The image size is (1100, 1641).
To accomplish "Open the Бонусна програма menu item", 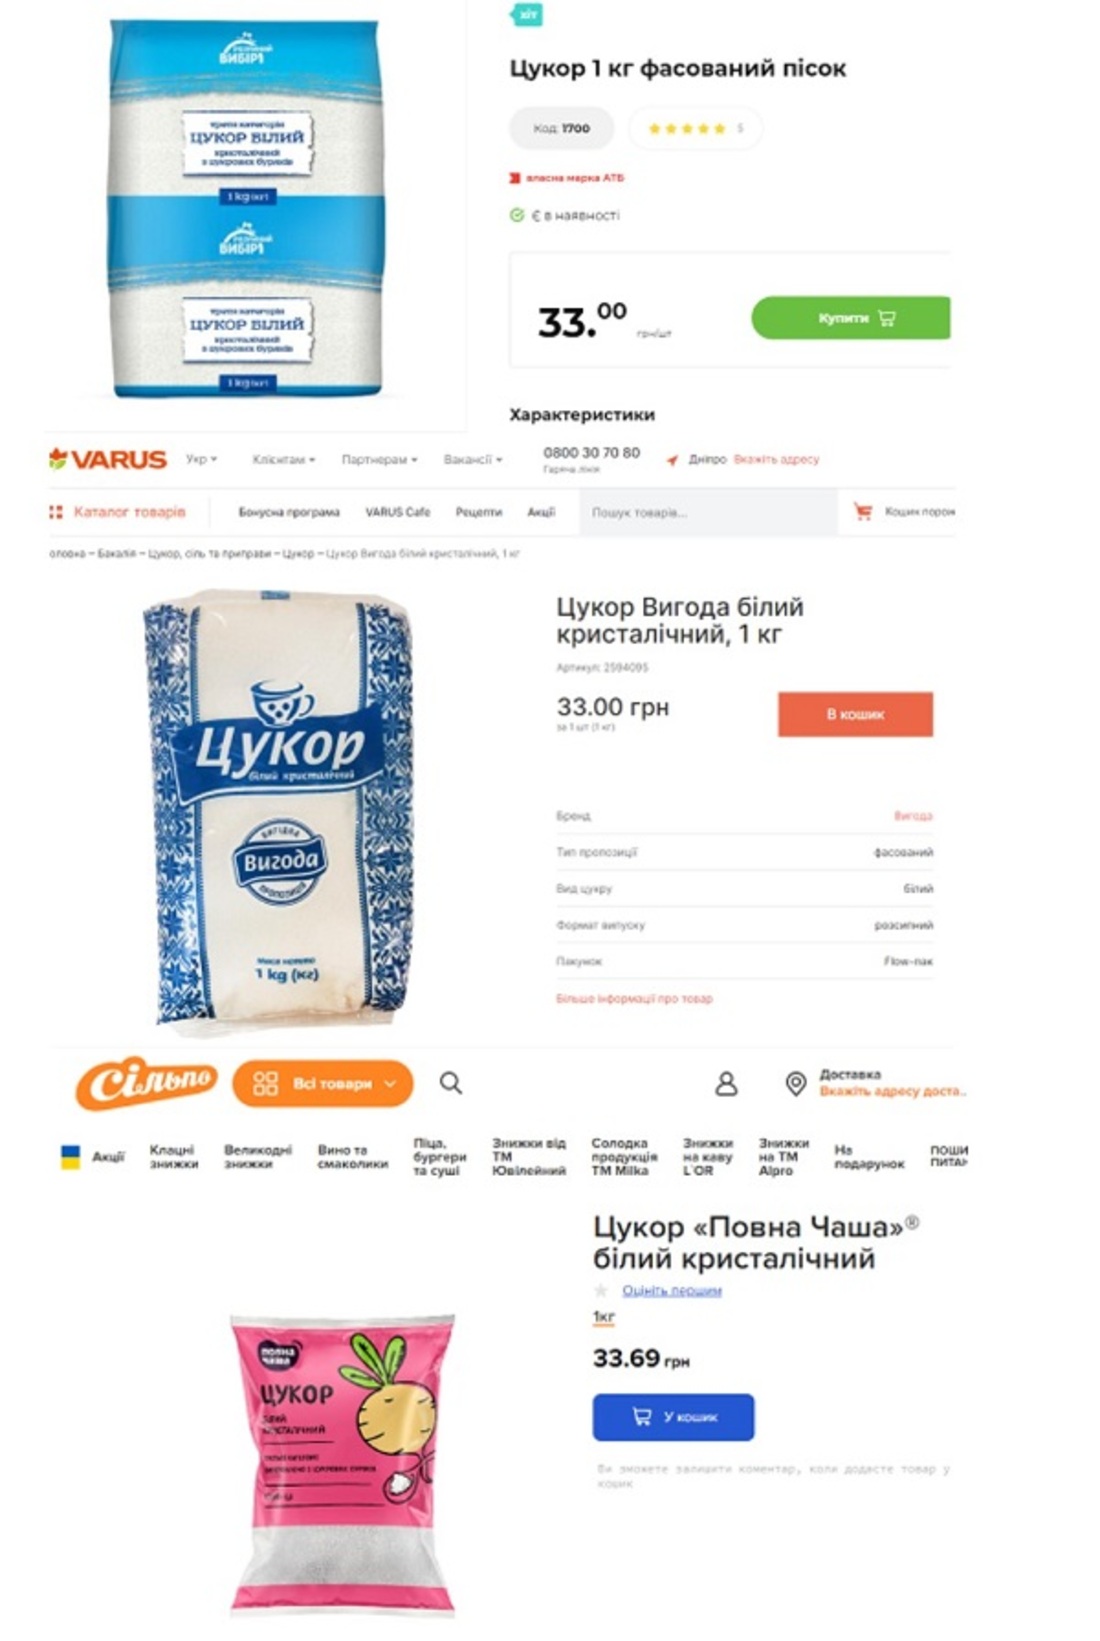I will tap(289, 512).
